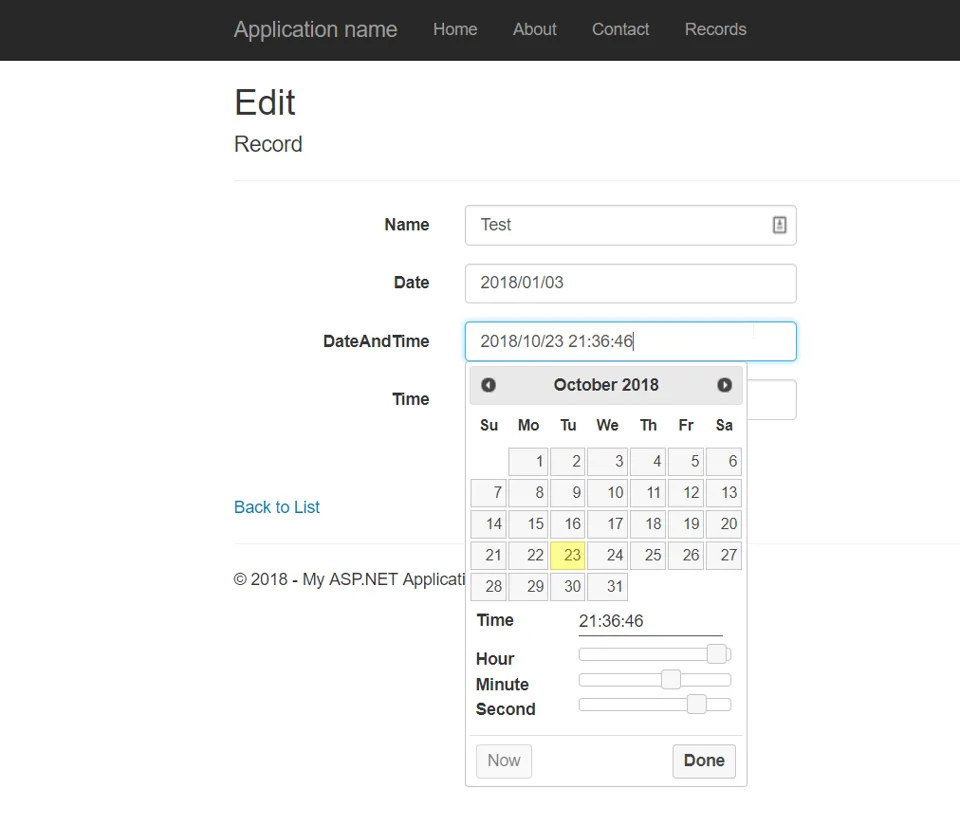960x825 pixels.
Task: Select October 13 in calendar
Action: pos(724,493)
